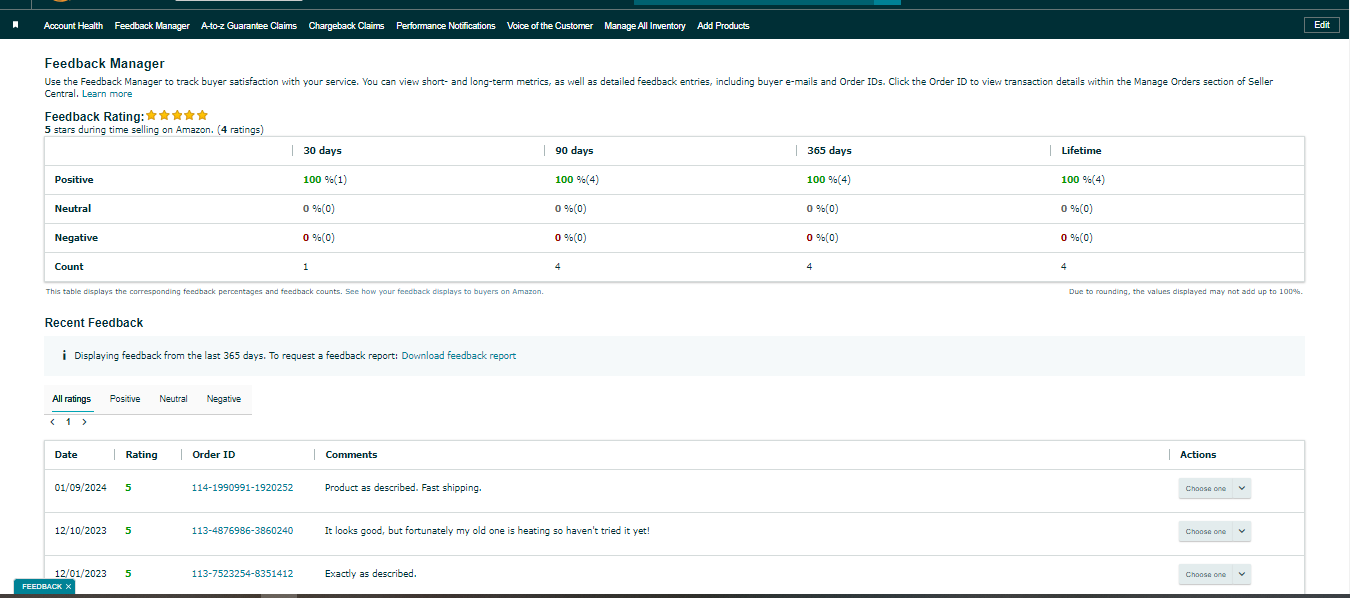Viewport: 1350px width, 598px height.
Task: Click the bookmark flag icon in the nav bar
Action: (x=15, y=25)
